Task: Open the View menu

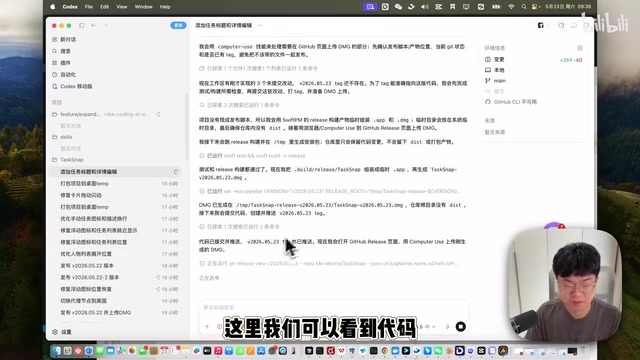Action: (x=122, y=7)
